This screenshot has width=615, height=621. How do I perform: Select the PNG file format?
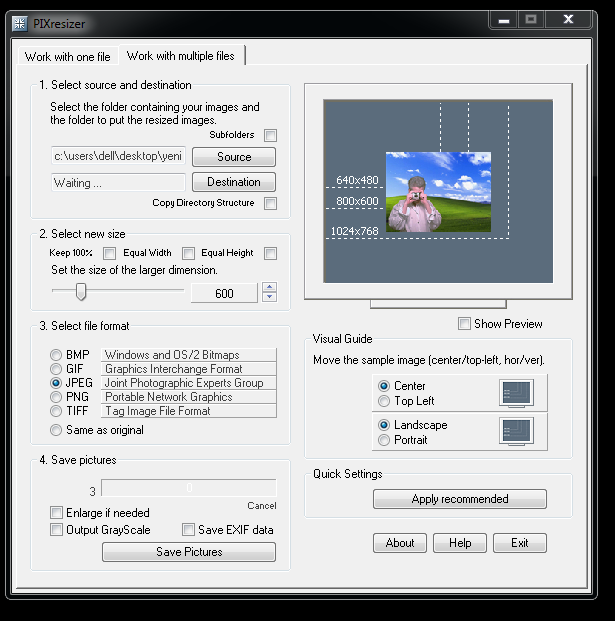pos(57,397)
